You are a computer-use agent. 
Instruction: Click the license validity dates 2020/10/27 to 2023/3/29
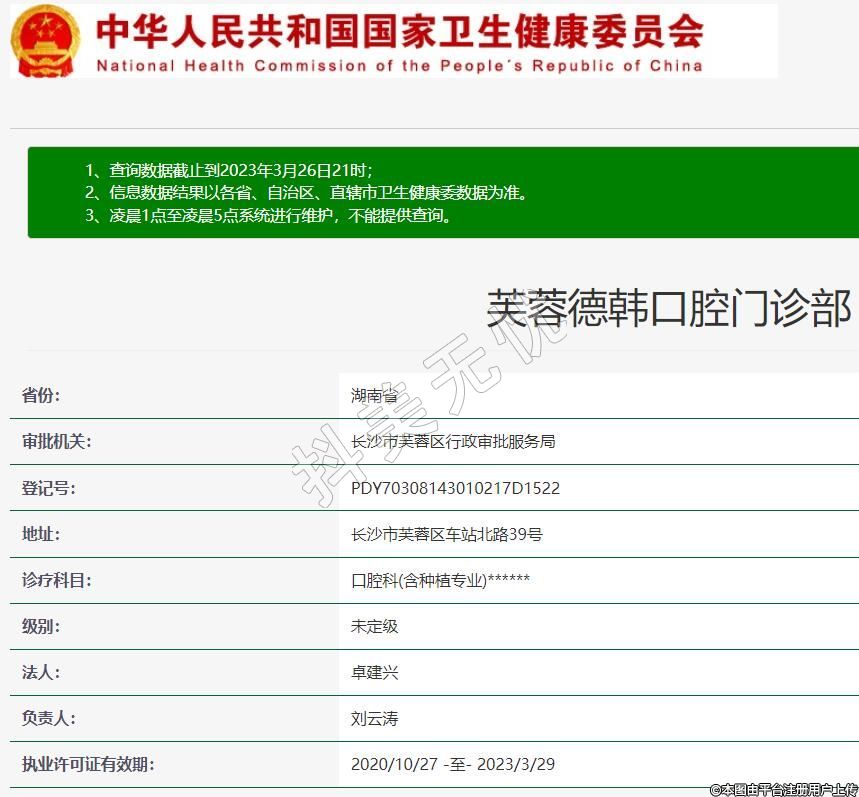click(452, 764)
